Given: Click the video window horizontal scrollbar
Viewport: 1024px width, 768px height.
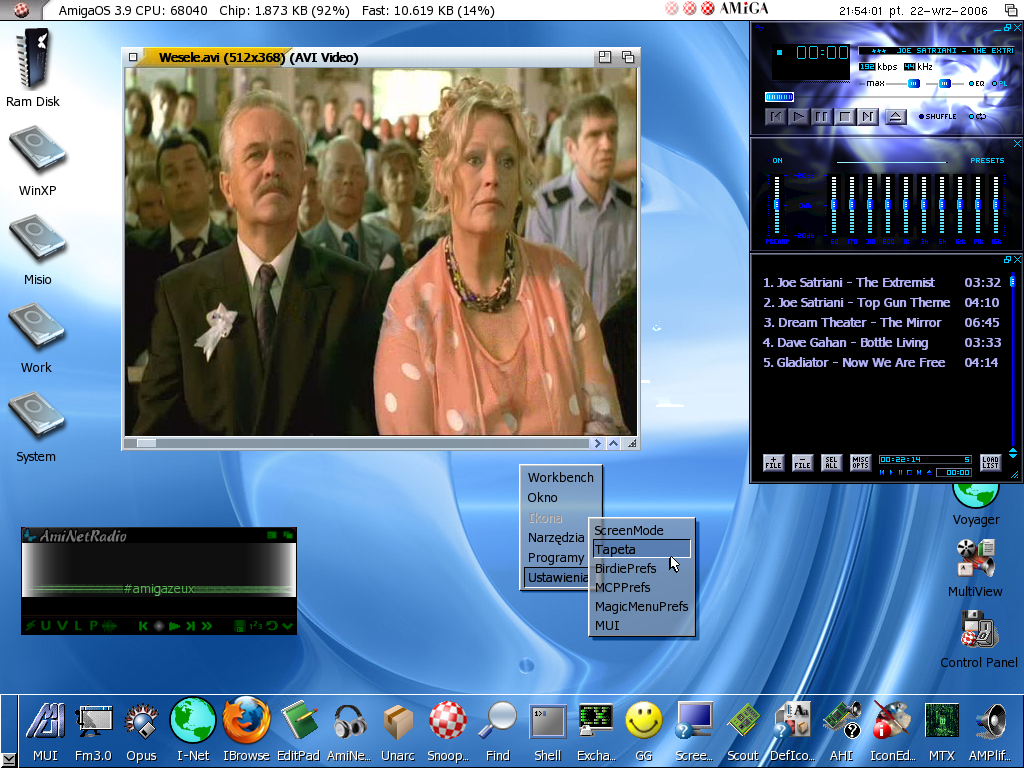Looking at the screenshot, I should point(357,443).
